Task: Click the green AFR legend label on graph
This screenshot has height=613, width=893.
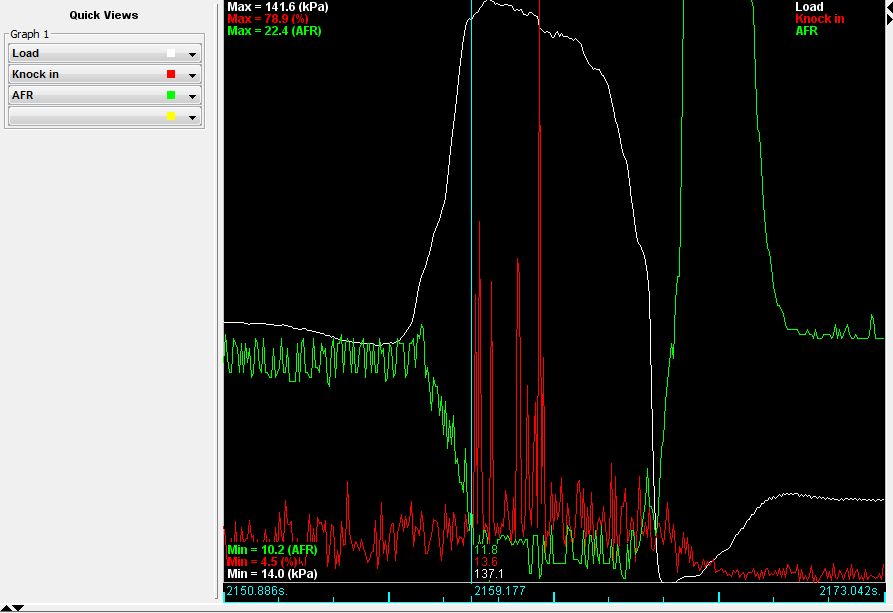Action: coord(806,31)
